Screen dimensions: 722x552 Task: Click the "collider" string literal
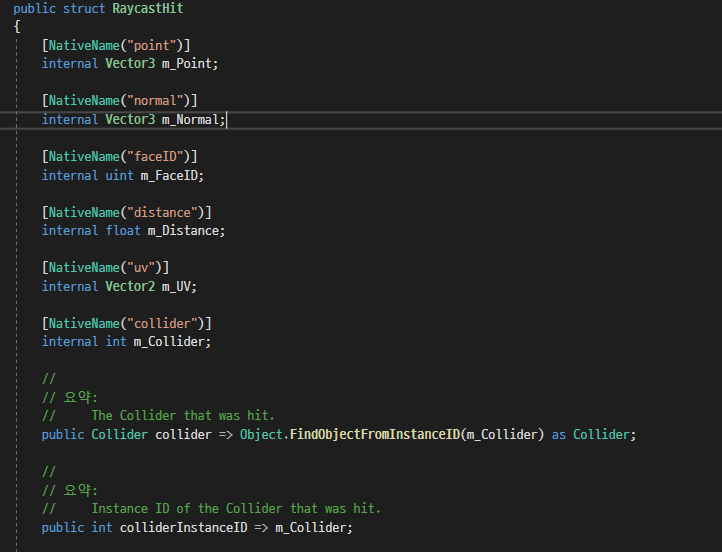[x=163, y=323]
